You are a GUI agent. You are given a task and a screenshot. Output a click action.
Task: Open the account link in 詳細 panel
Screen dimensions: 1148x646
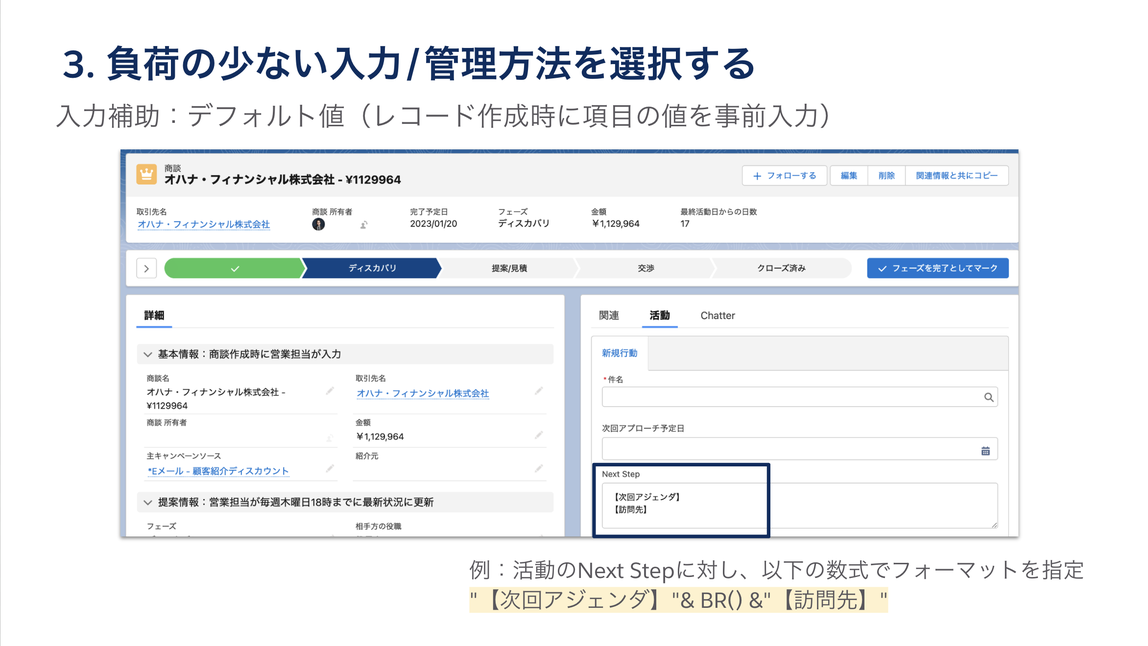point(422,393)
